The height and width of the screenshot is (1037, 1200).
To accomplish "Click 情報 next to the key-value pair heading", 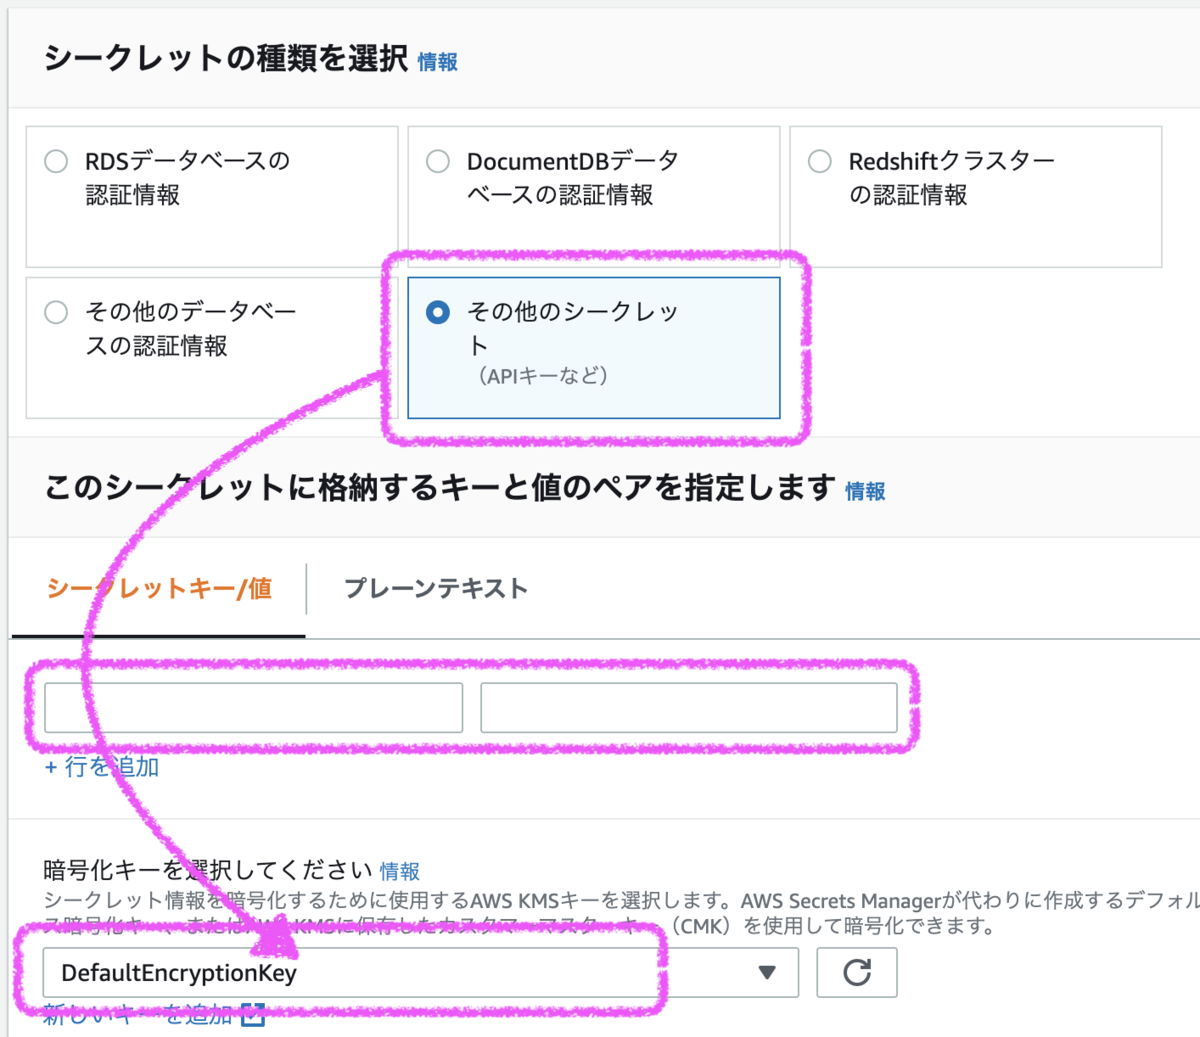I will tap(864, 491).
